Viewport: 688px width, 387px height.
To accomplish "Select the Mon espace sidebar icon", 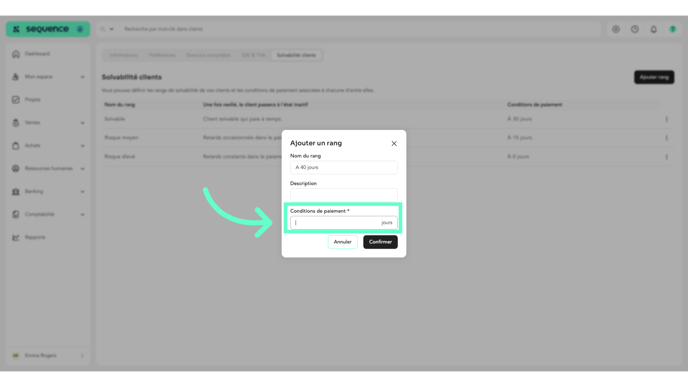I will pyautogui.click(x=16, y=77).
